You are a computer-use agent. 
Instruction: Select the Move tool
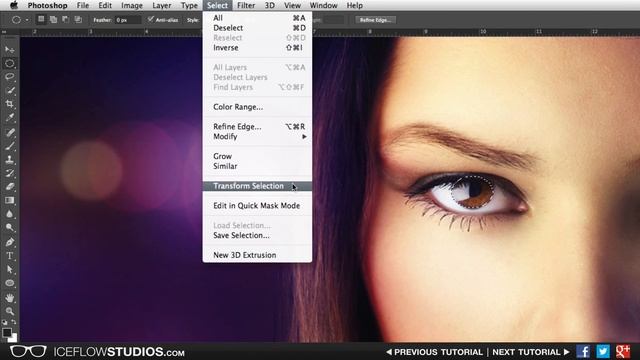[x=10, y=50]
